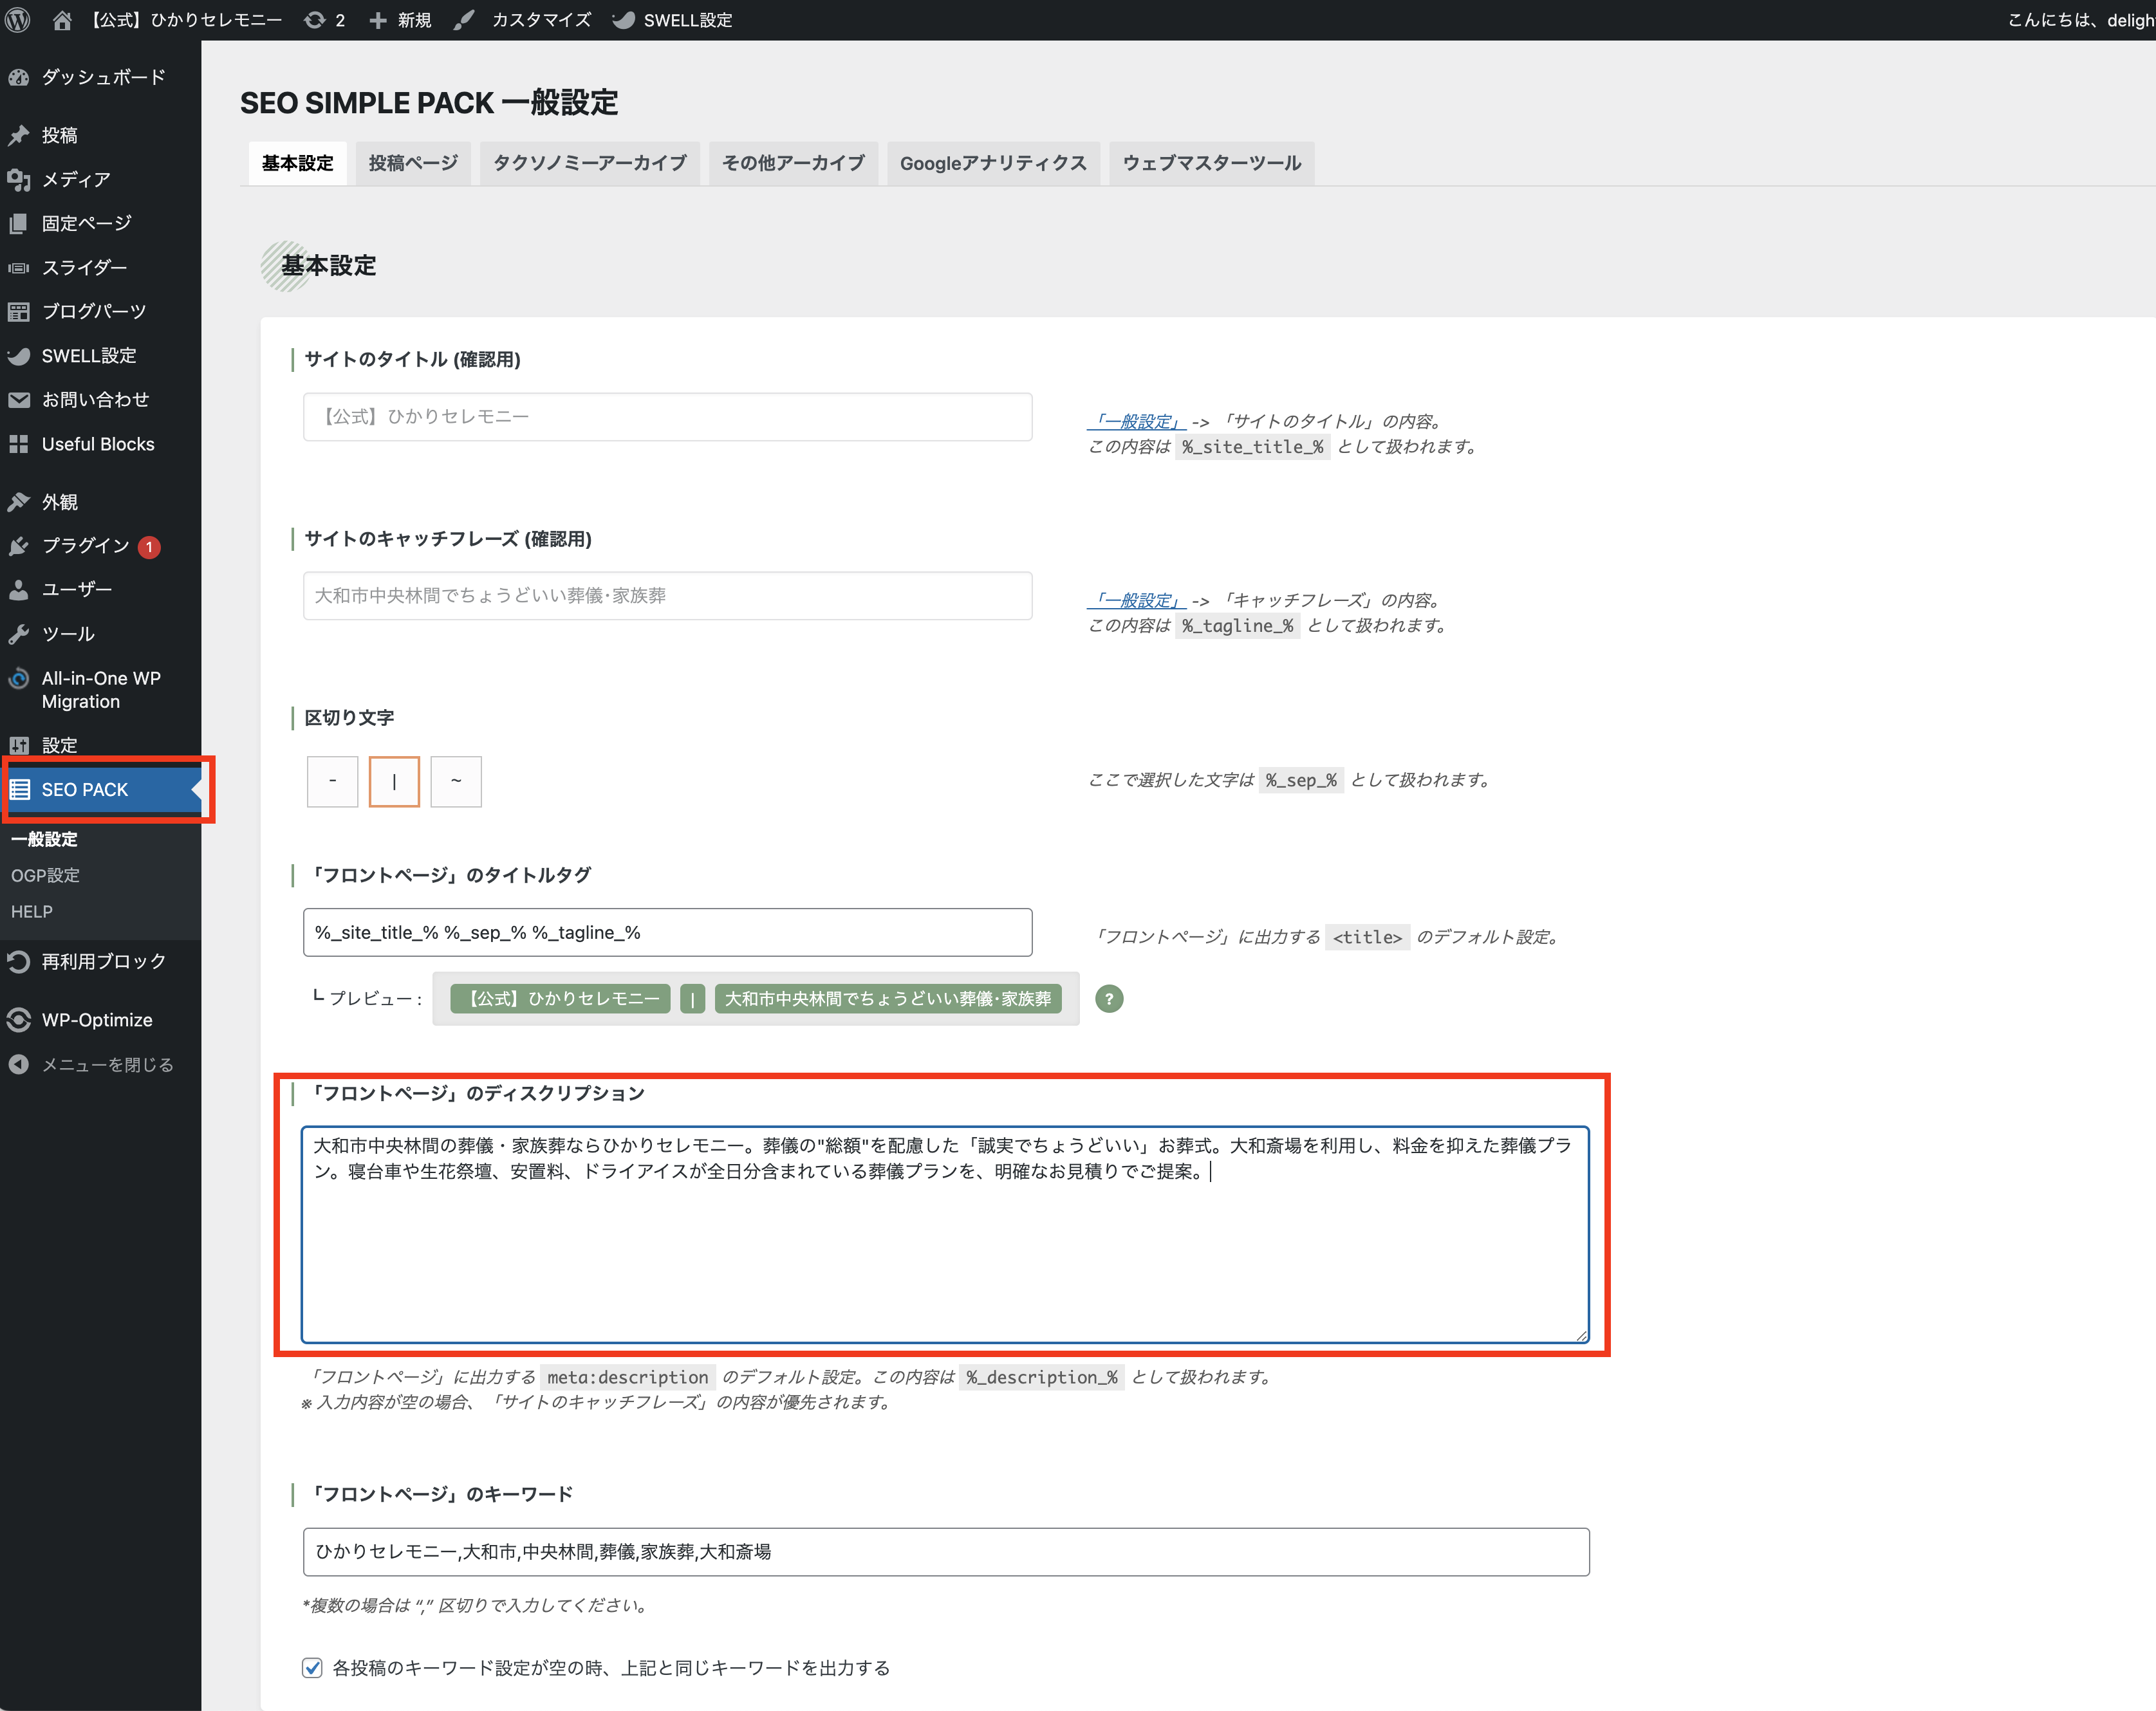Switch to Googleアナリティクス tab
Screen dimensions: 2156x1711
click(x=993, y=163)
